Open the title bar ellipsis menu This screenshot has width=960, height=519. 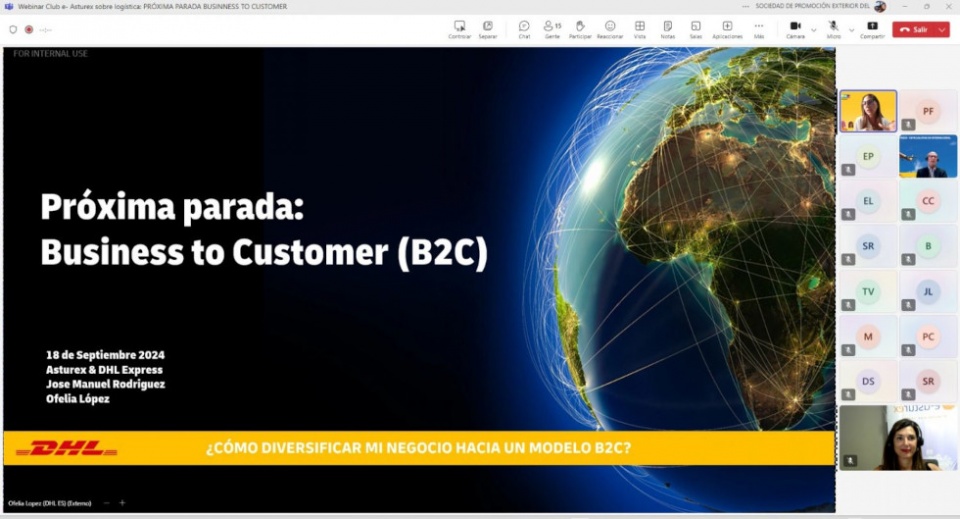(x=745, y=6)
